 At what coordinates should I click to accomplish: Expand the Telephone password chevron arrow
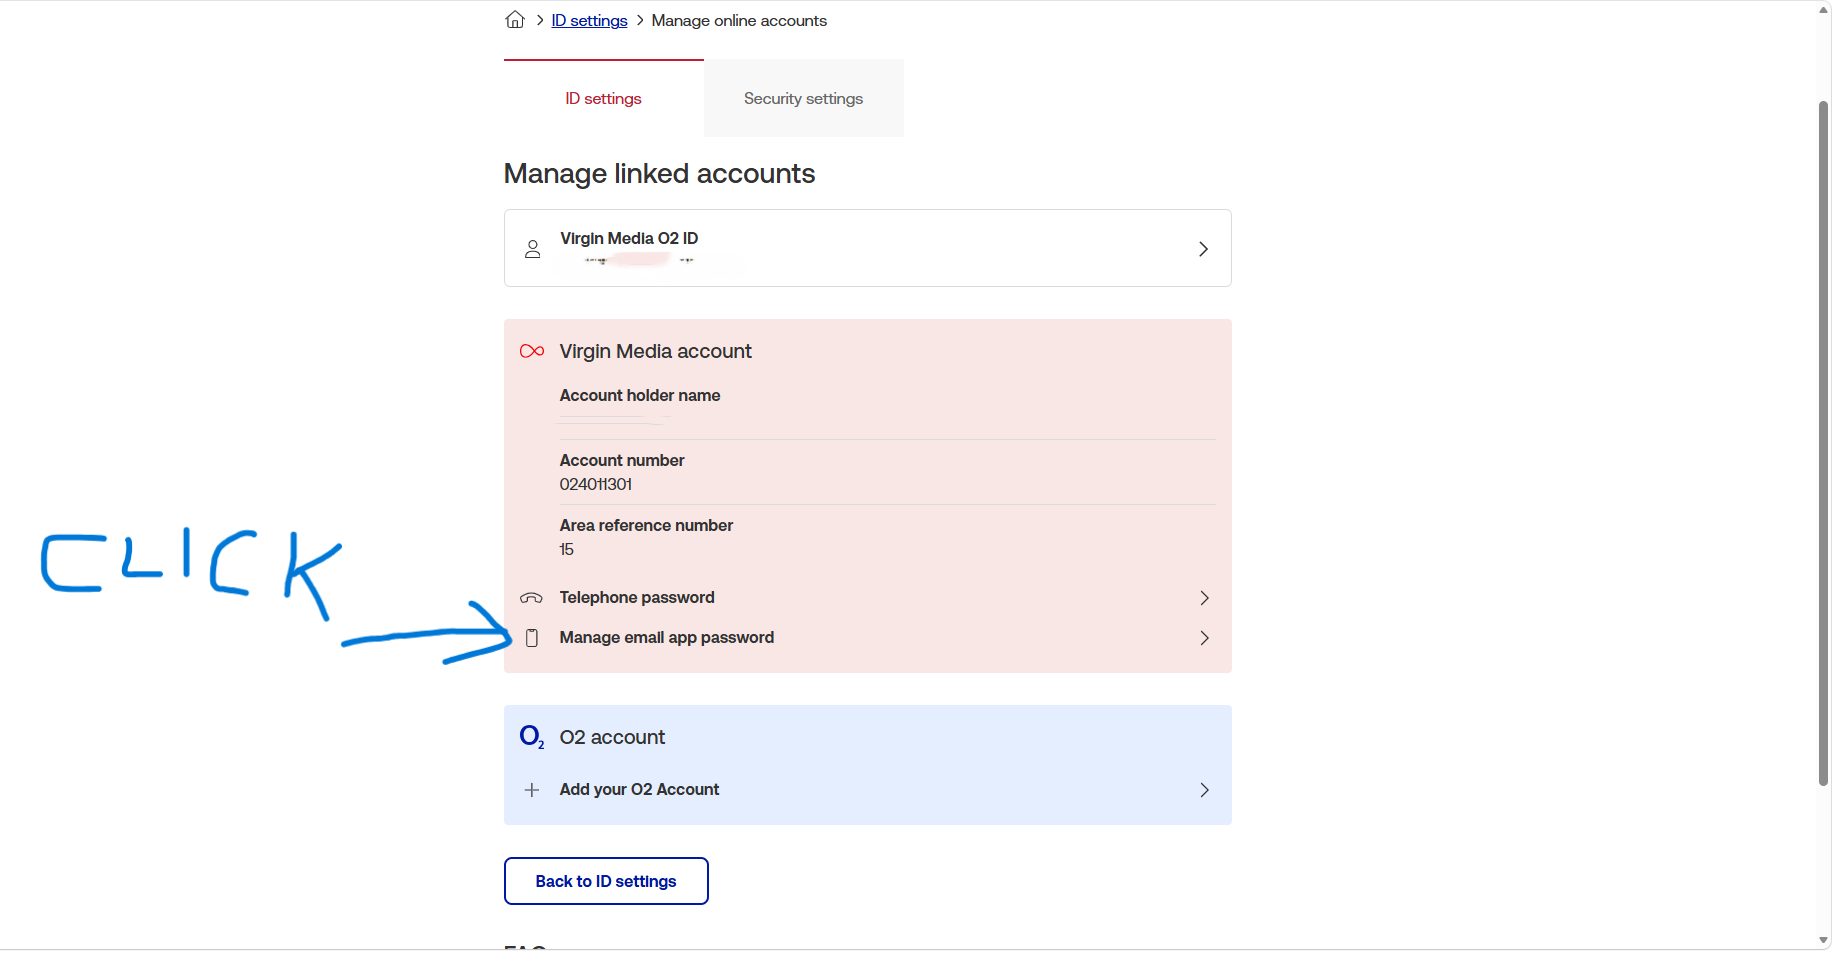click(x=1204, y=598)
